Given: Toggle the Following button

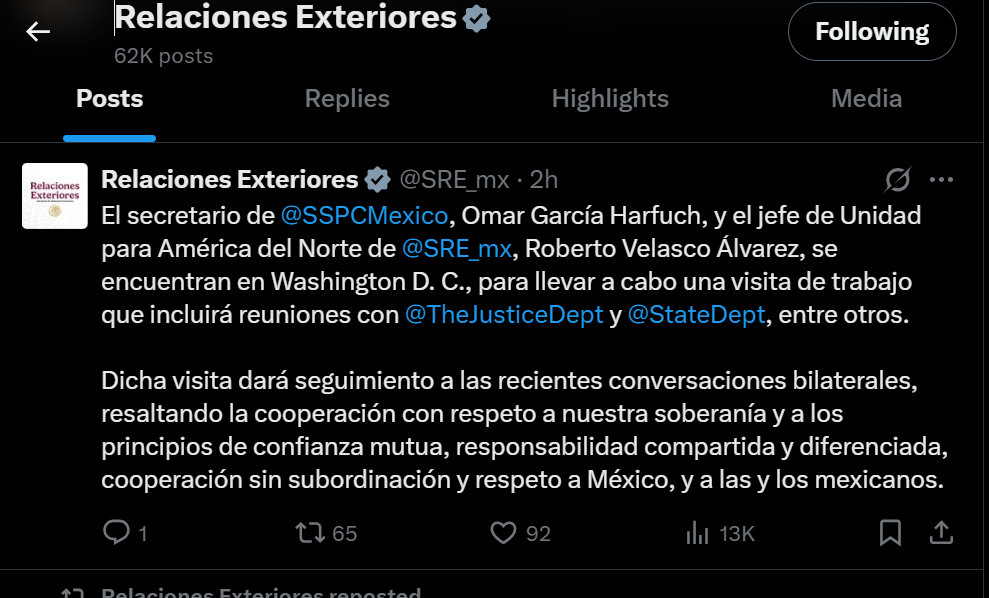Looking at the screenshot, I should (x=871, y=32).
